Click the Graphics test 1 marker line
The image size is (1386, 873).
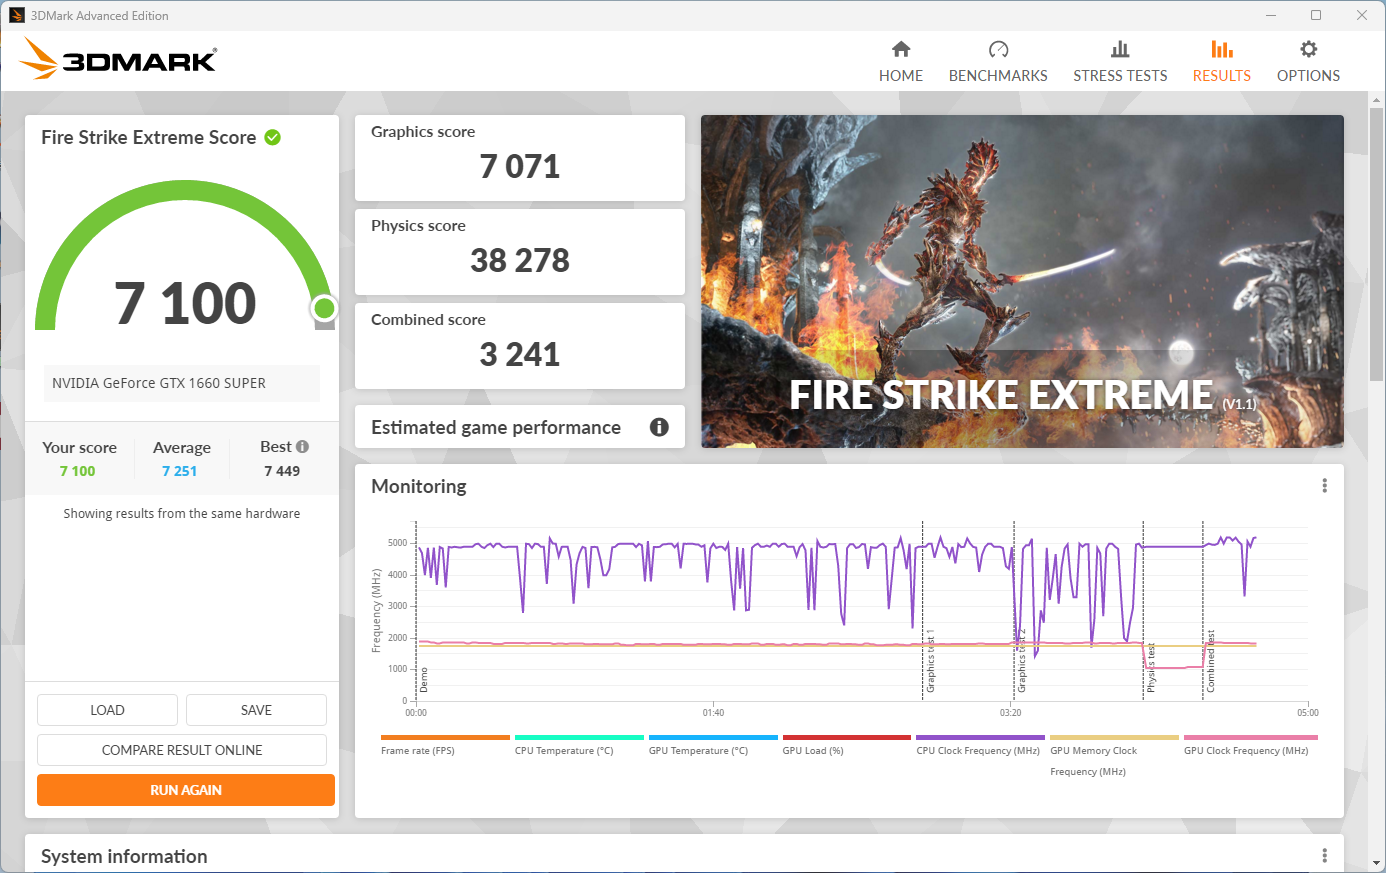coord(922,610)
